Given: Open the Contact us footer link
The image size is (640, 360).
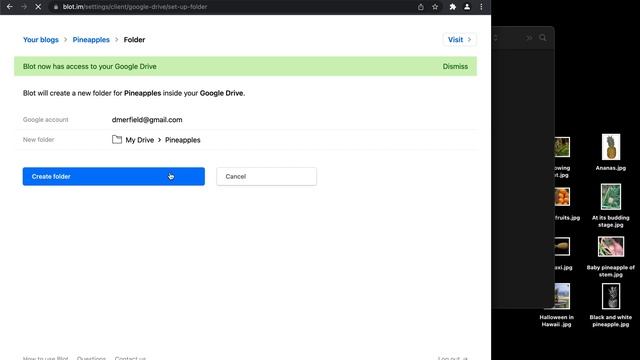Looking at the screenshot, I should click(130, 358).
